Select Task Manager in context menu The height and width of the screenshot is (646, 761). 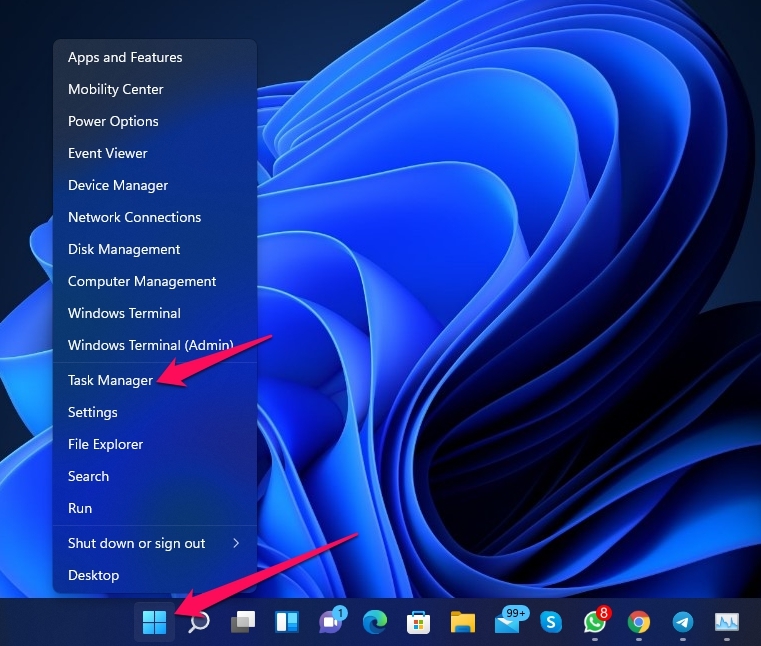click(154, 381)
